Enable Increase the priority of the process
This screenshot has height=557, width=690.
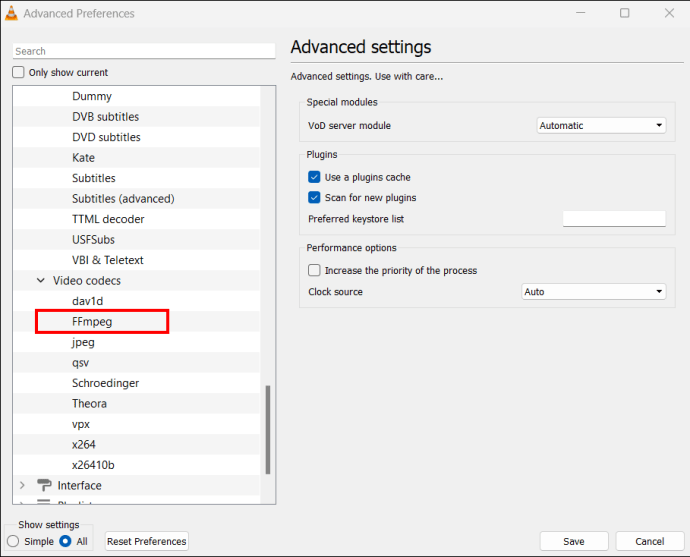pyautogui.click(x=314, y=270)
